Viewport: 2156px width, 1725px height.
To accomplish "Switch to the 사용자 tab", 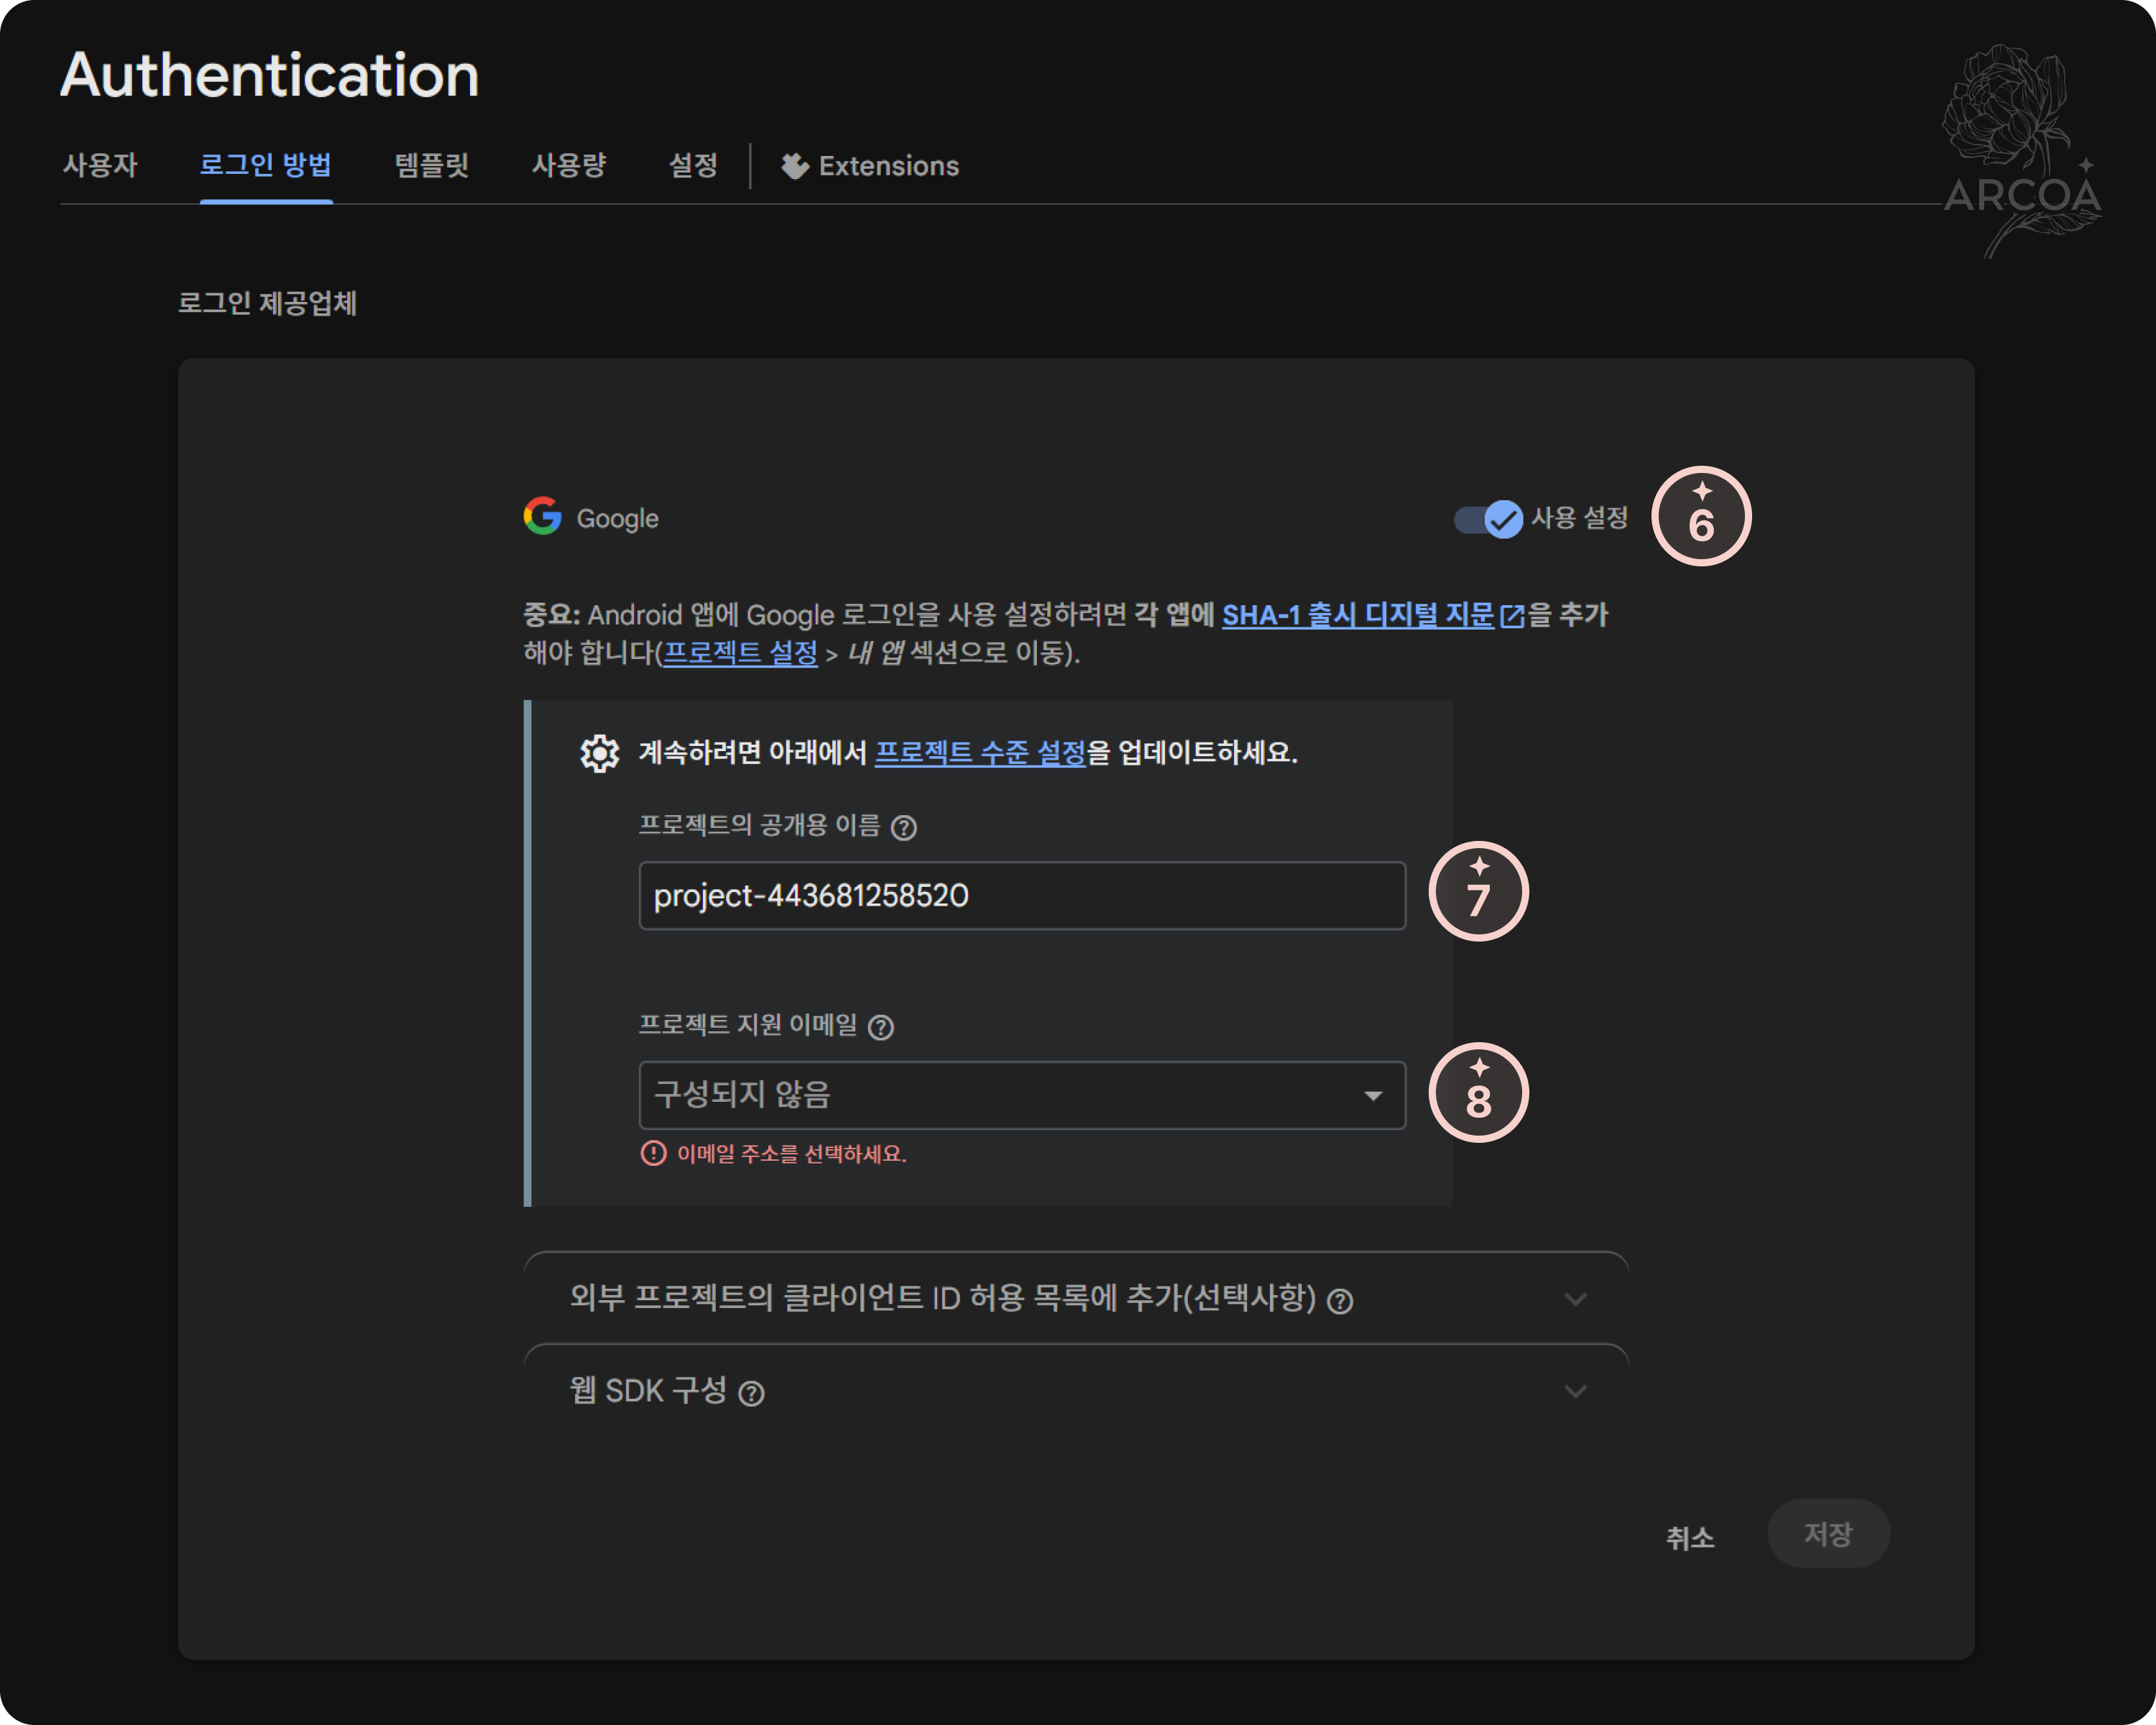I will pos(100,166).
